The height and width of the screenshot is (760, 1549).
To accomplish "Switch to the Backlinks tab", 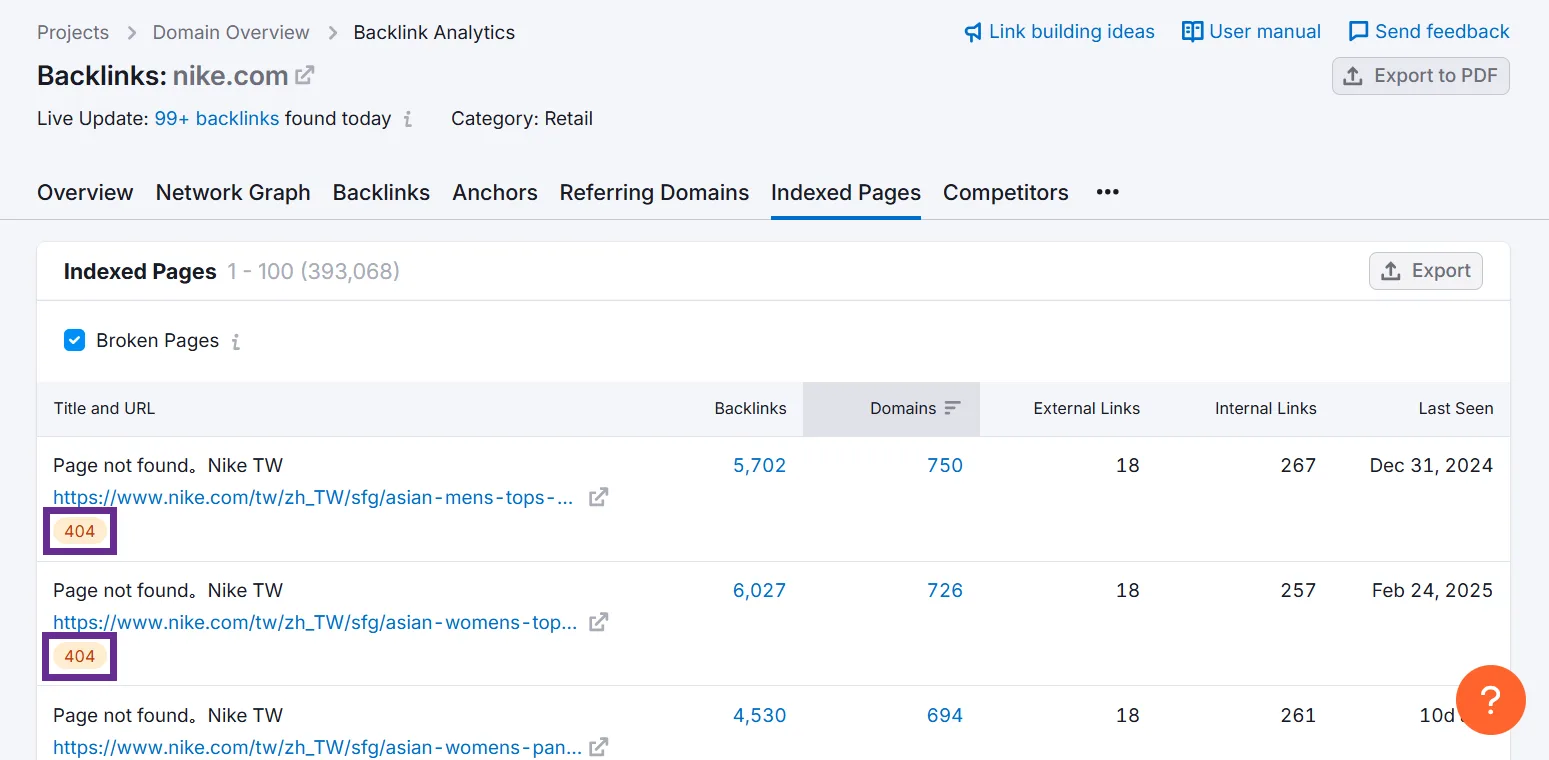I will 381,192.
